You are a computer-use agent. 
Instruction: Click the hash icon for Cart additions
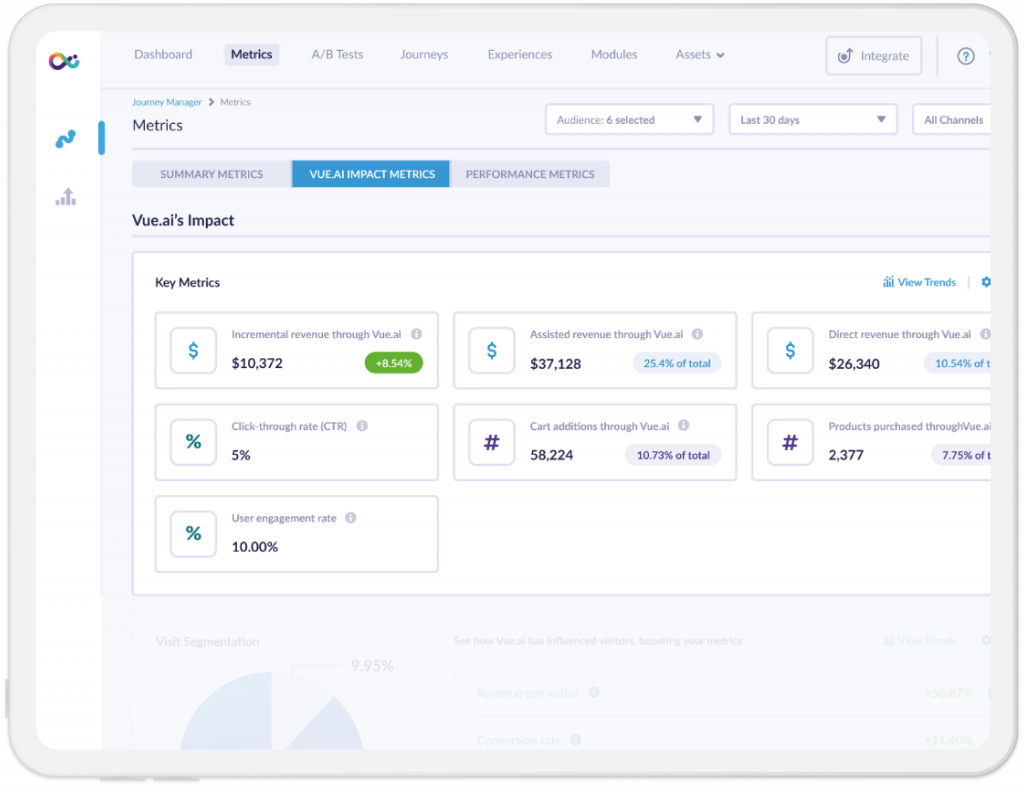point(492,442)
